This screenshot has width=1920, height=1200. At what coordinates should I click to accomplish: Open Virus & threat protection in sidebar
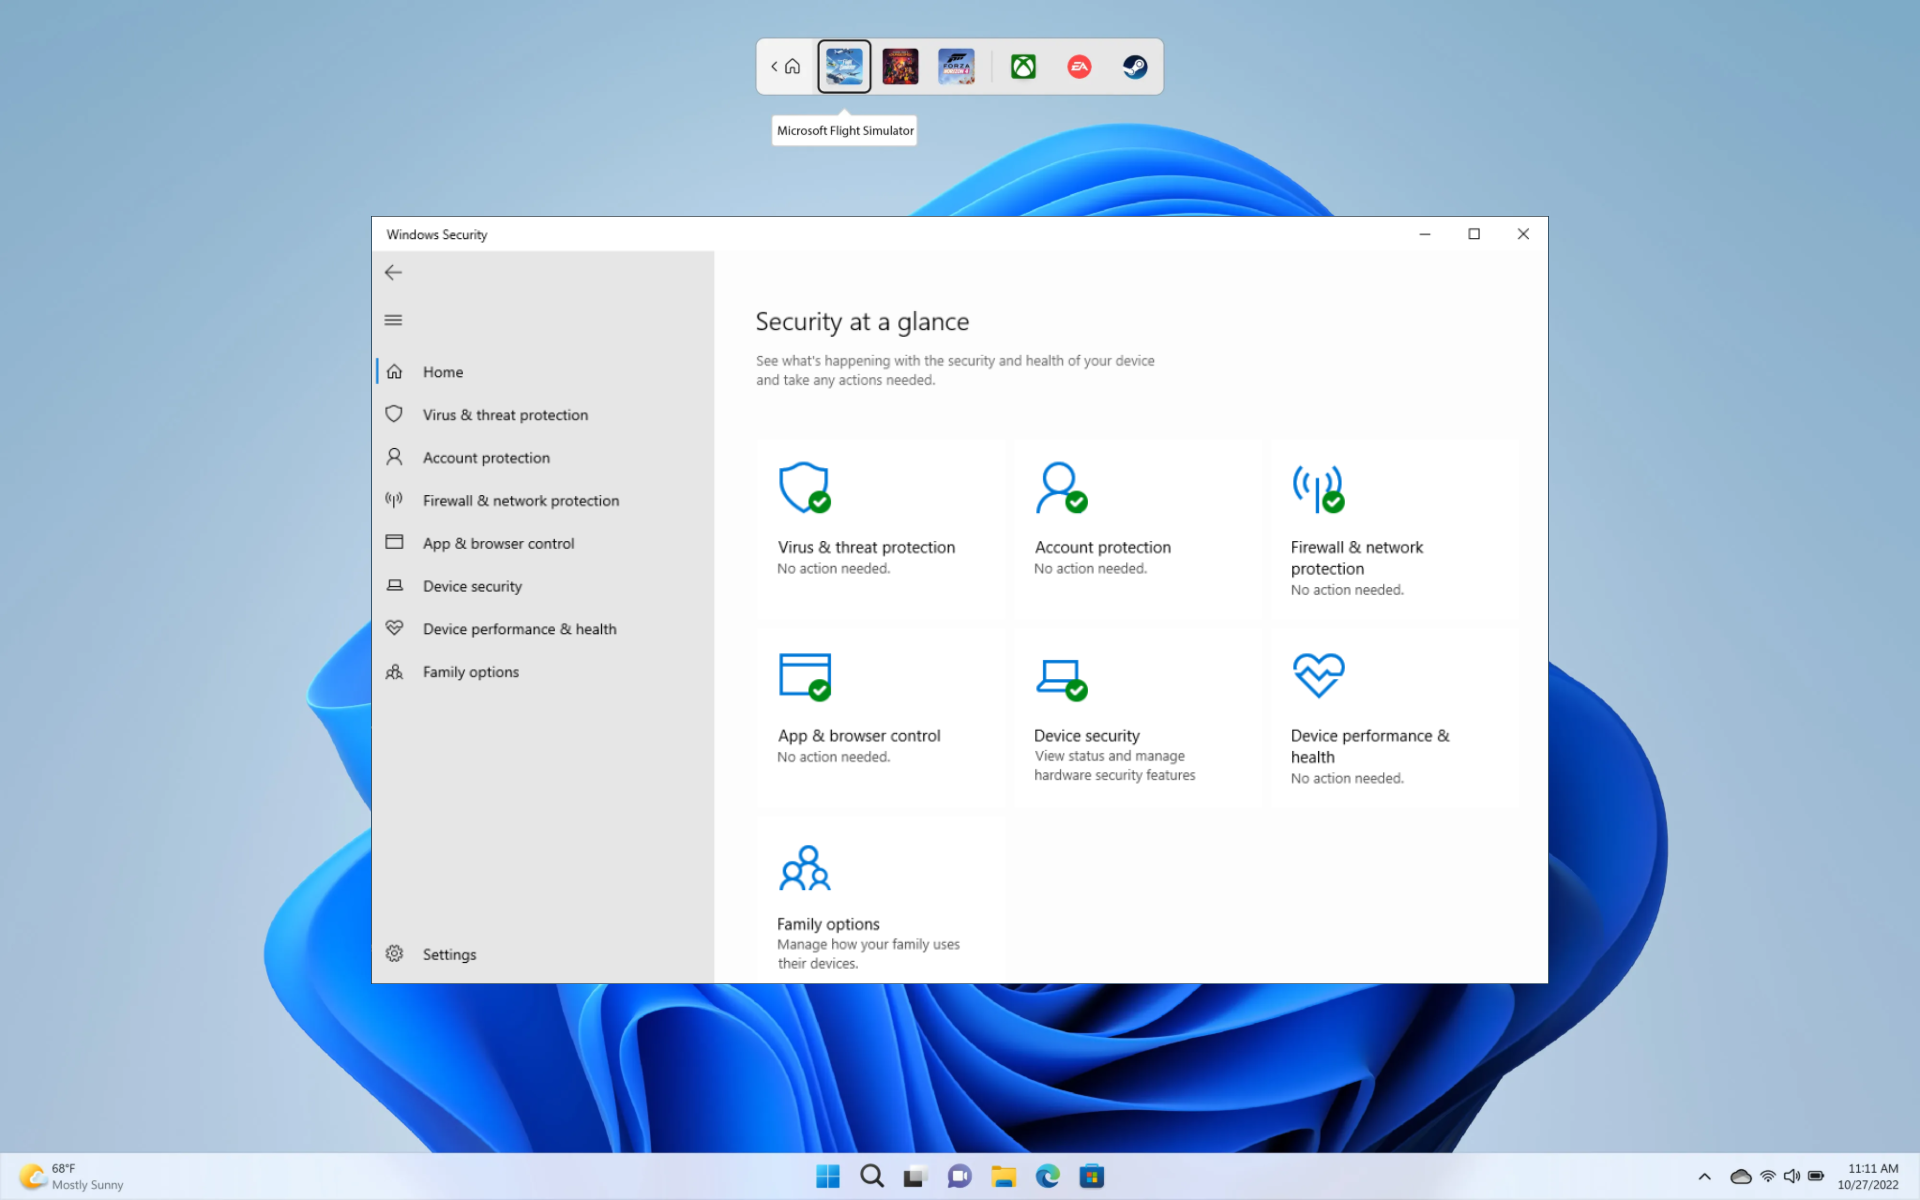click(545, 415)
